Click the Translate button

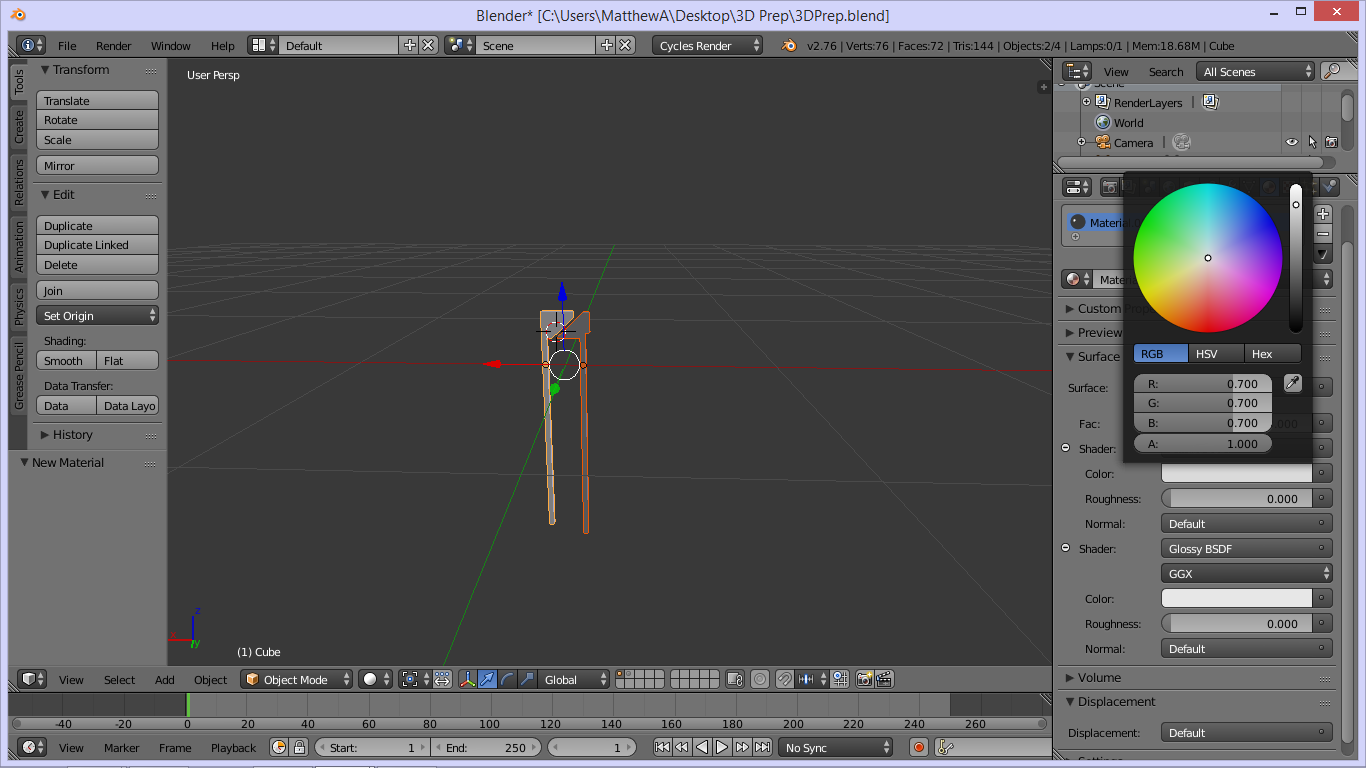click(x=98, y=100)
